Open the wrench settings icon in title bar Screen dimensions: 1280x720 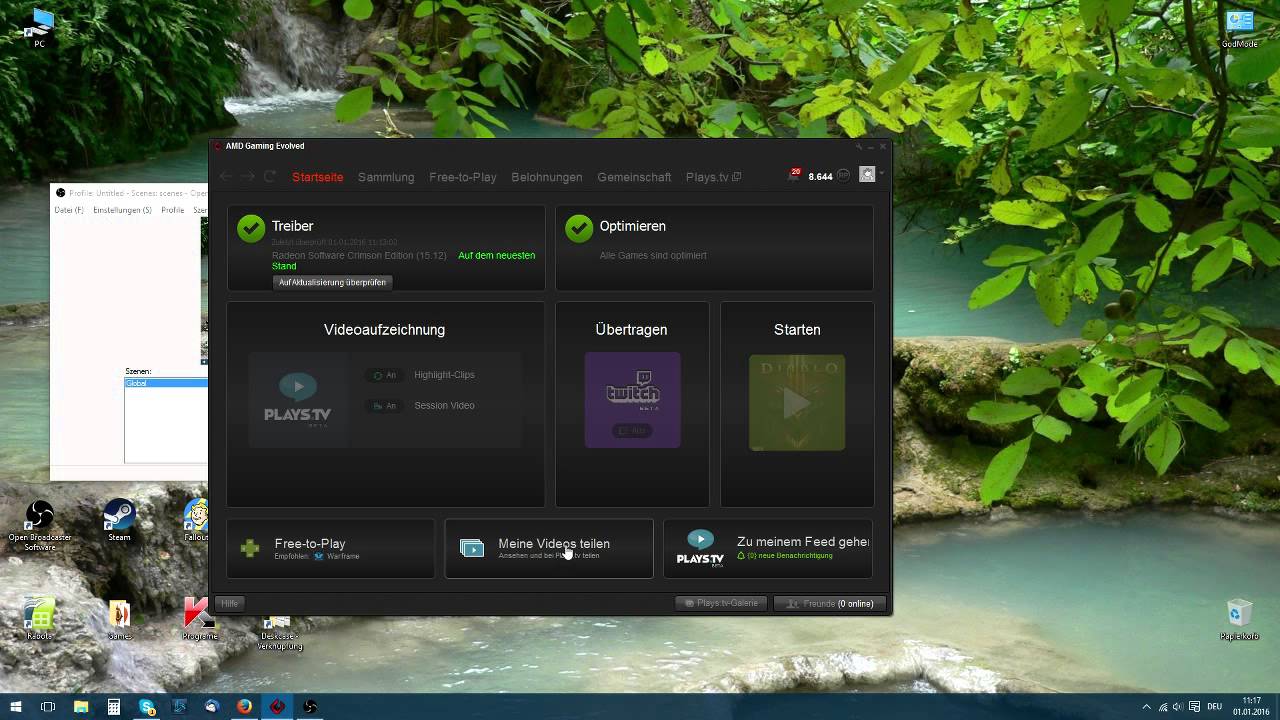coord(857,146)
